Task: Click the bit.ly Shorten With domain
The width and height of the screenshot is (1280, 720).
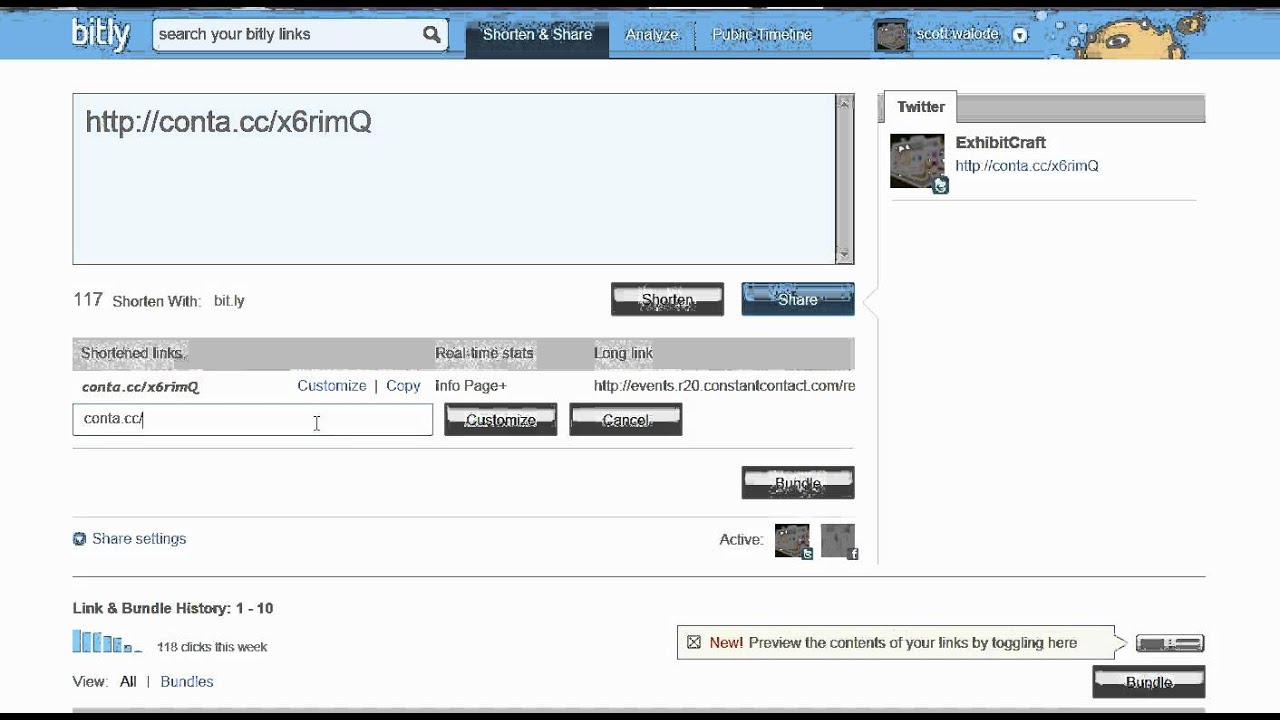Action: 229,301
